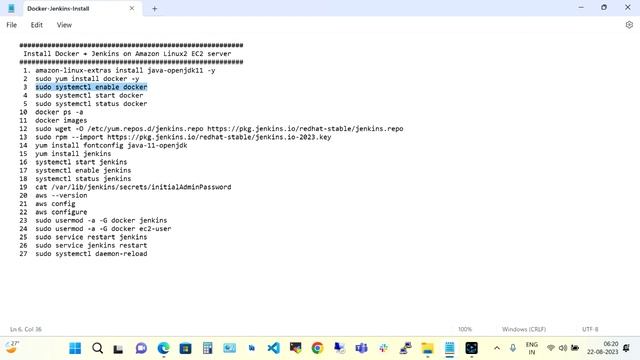The image size is (640, 360).
Task: Click the 'systemctl start jenkins' line
Action: [81, 162]
